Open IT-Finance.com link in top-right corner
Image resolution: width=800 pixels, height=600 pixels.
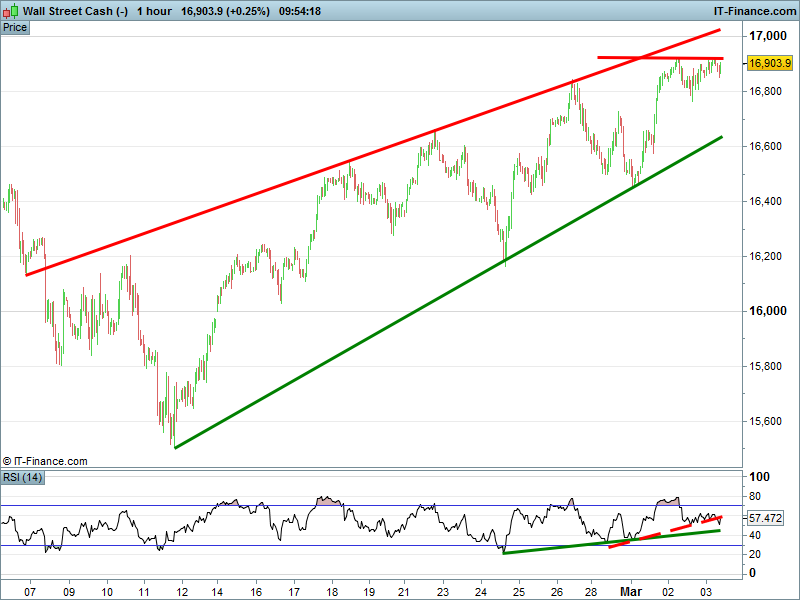(x=755, y=11)
